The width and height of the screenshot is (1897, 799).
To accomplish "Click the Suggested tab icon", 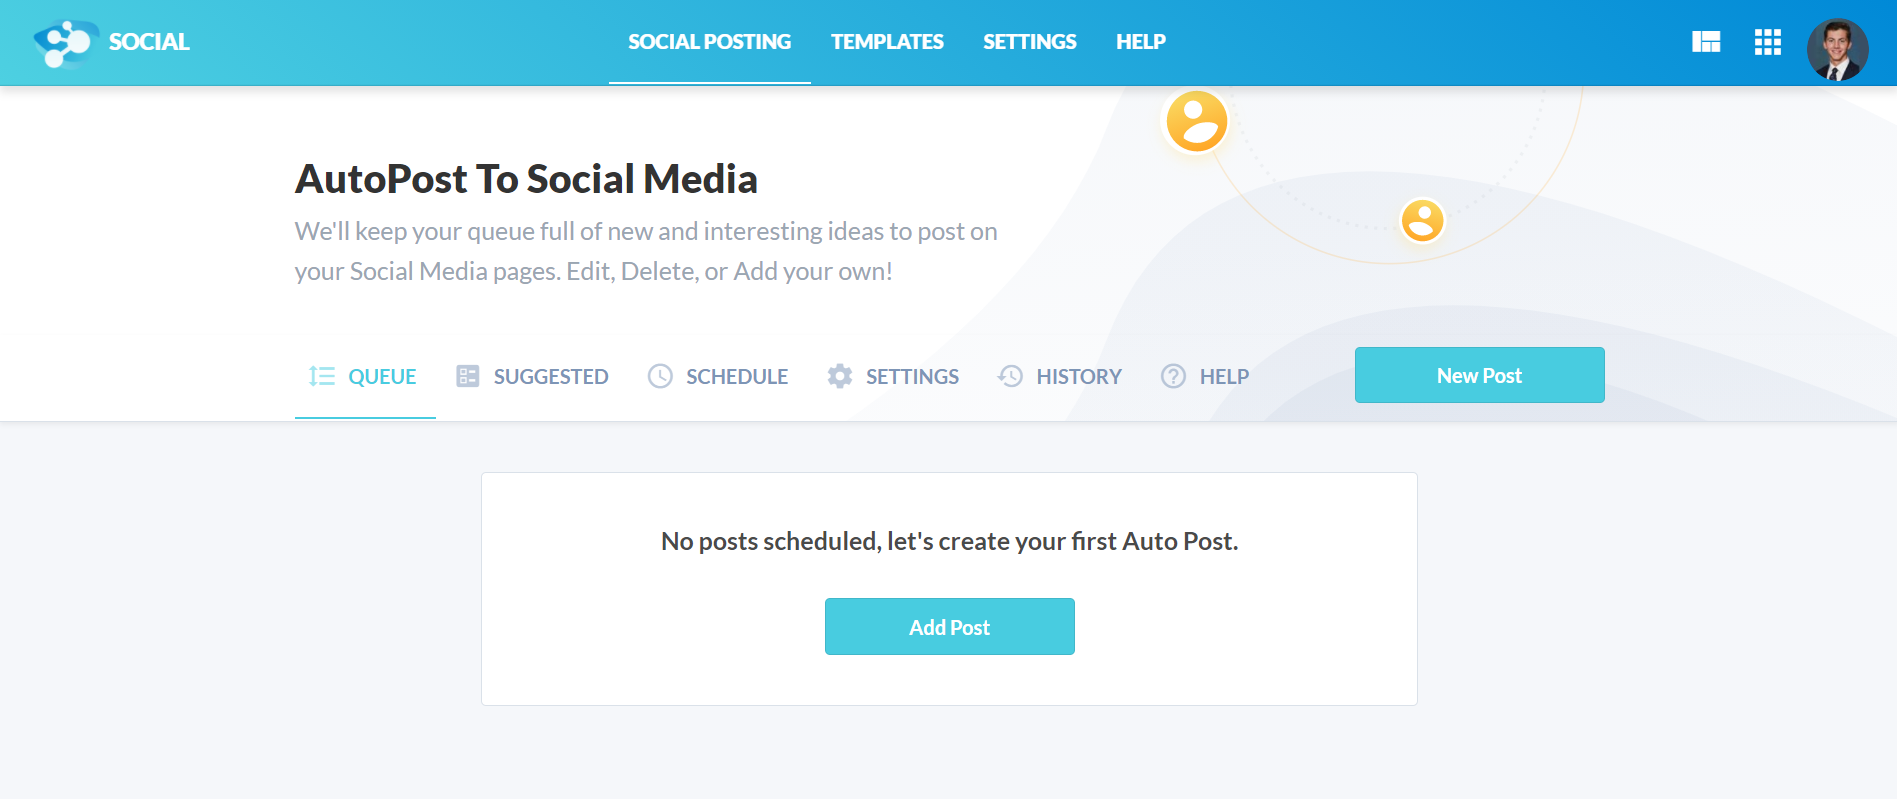I will pyautogui.click(x=468, y=376).
